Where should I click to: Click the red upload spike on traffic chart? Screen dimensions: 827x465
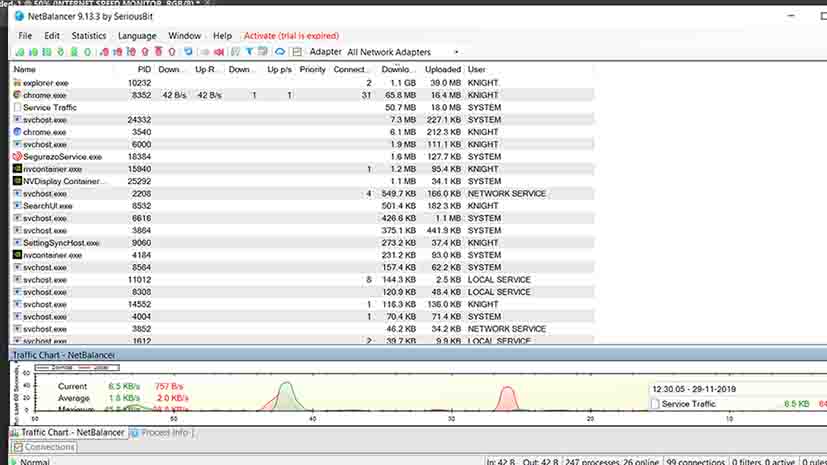tap(507, 398)
